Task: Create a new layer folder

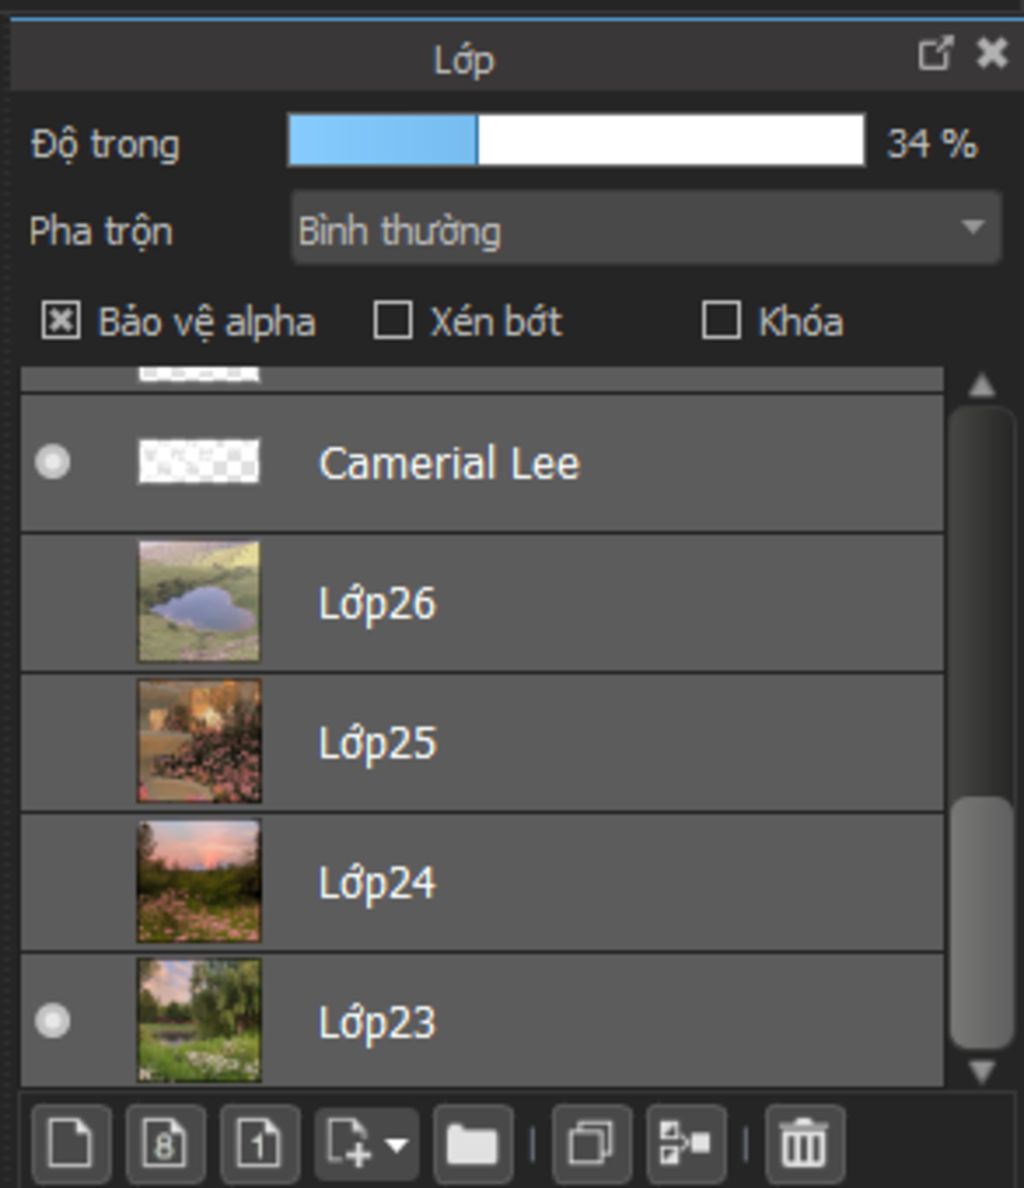Action: 473,1143
